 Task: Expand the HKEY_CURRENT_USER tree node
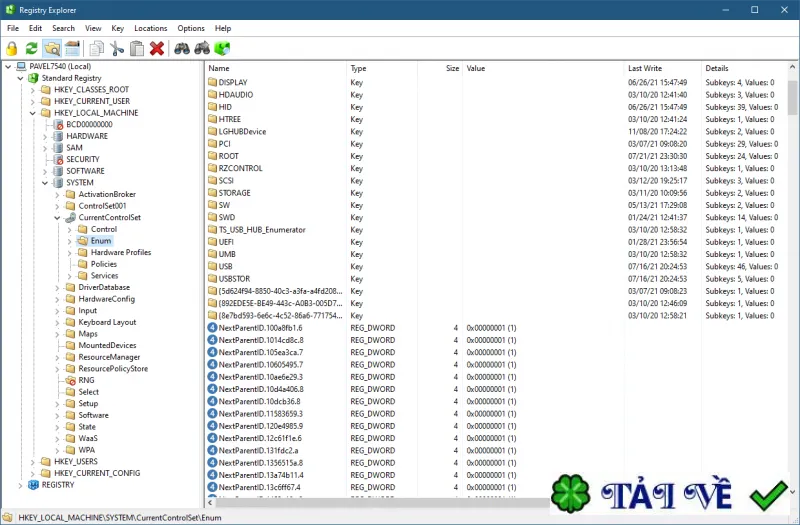33,101
